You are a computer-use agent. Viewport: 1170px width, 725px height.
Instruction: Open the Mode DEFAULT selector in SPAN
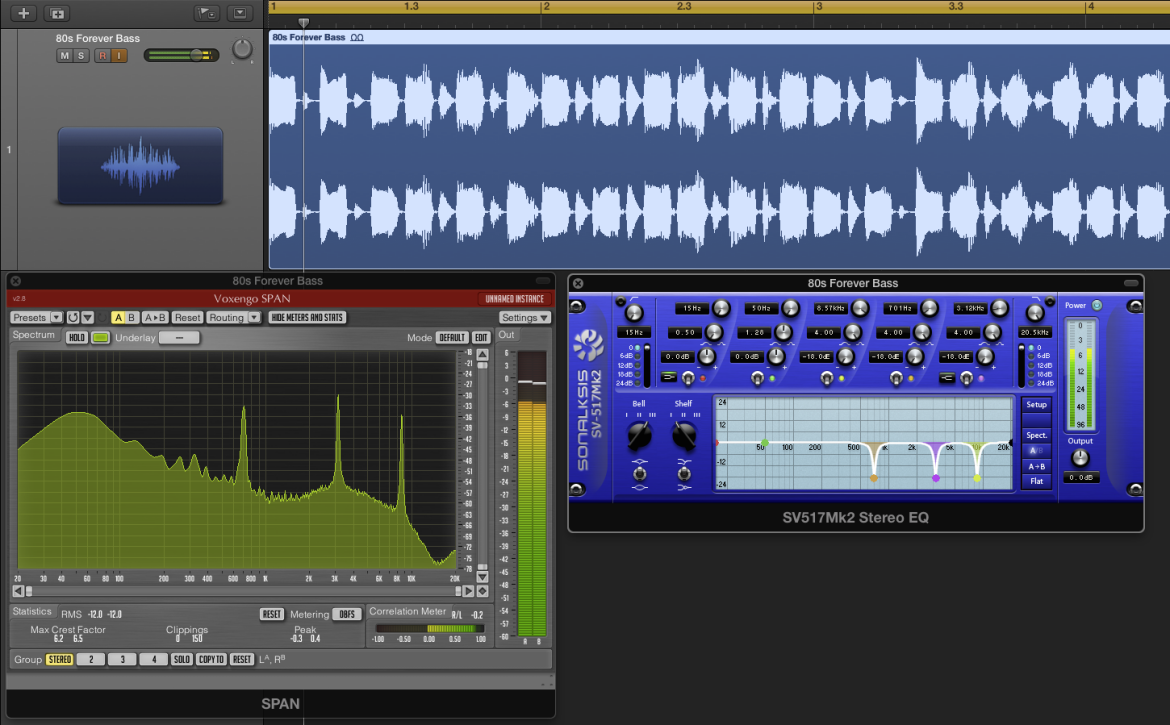tap(452, 338)
